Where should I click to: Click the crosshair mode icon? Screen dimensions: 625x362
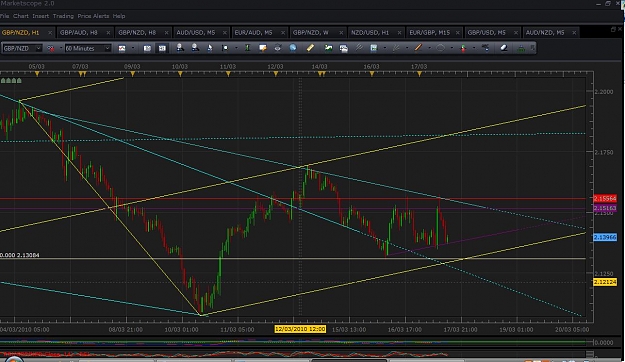coord(225,48)
